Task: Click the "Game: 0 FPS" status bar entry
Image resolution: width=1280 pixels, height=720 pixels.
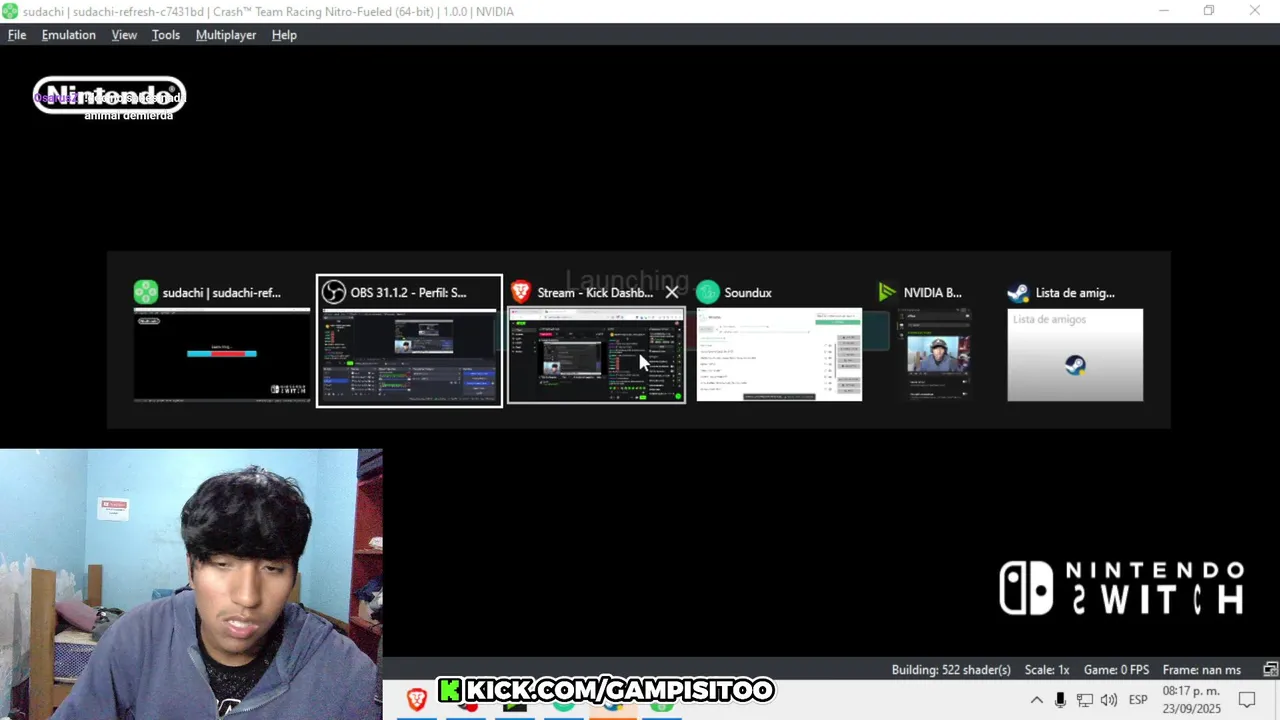Action: (x=1116, y=670)
